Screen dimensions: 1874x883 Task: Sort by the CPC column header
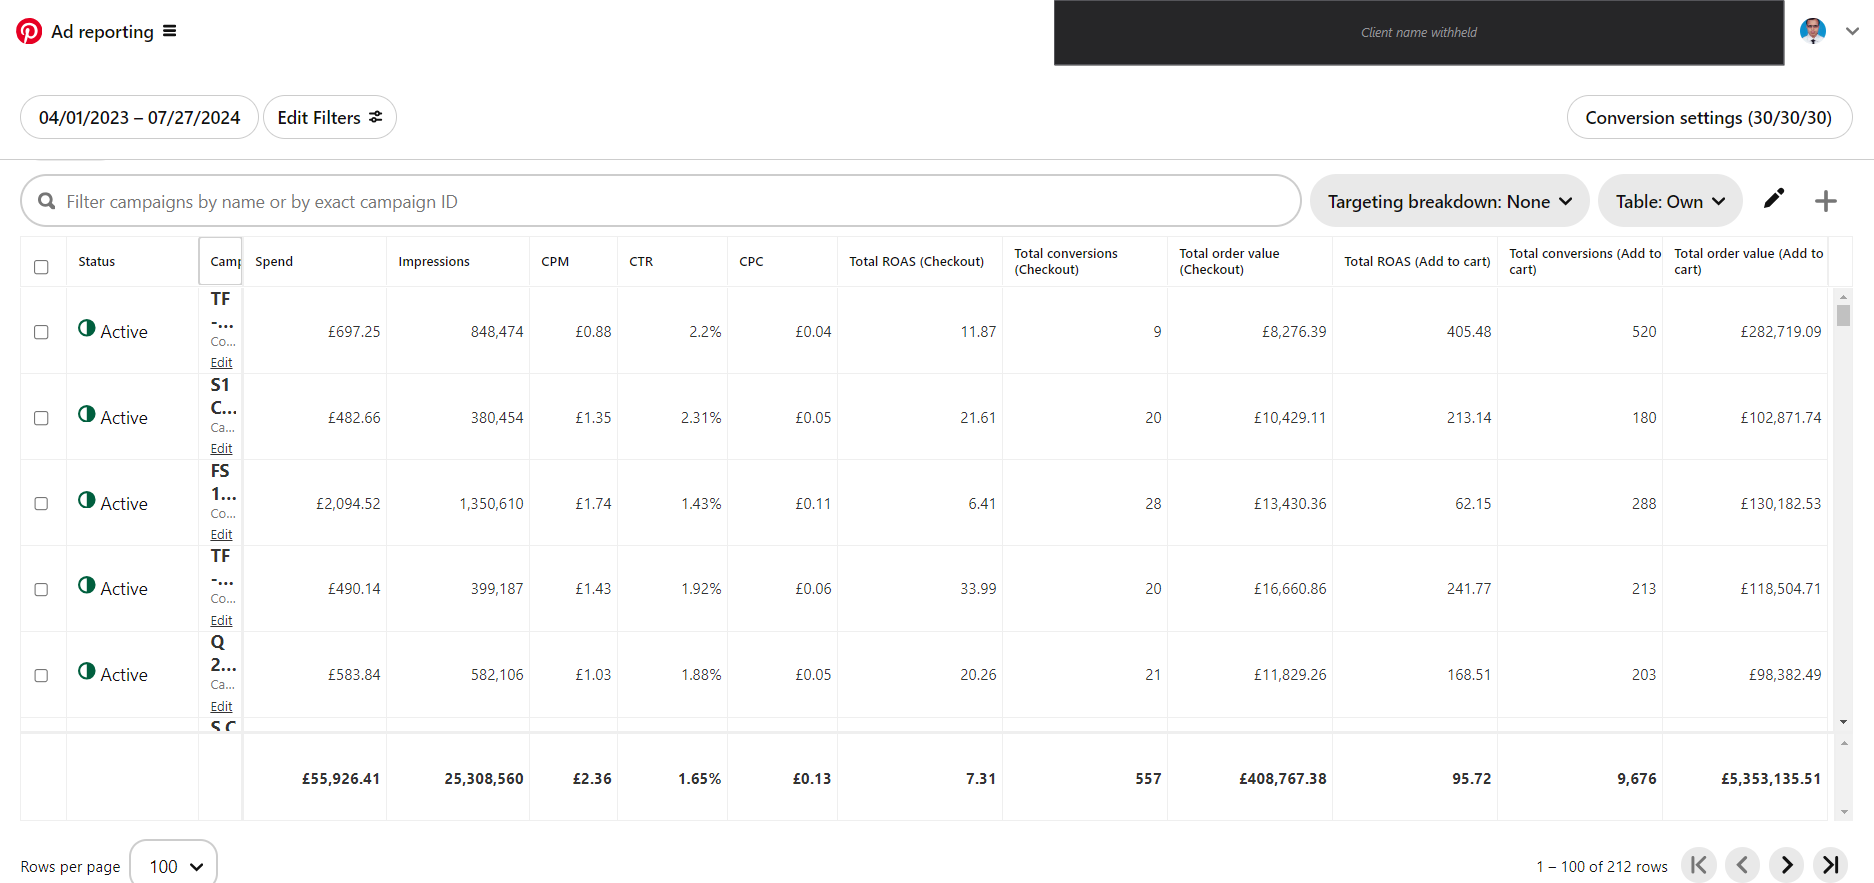(x=751, y=261)
